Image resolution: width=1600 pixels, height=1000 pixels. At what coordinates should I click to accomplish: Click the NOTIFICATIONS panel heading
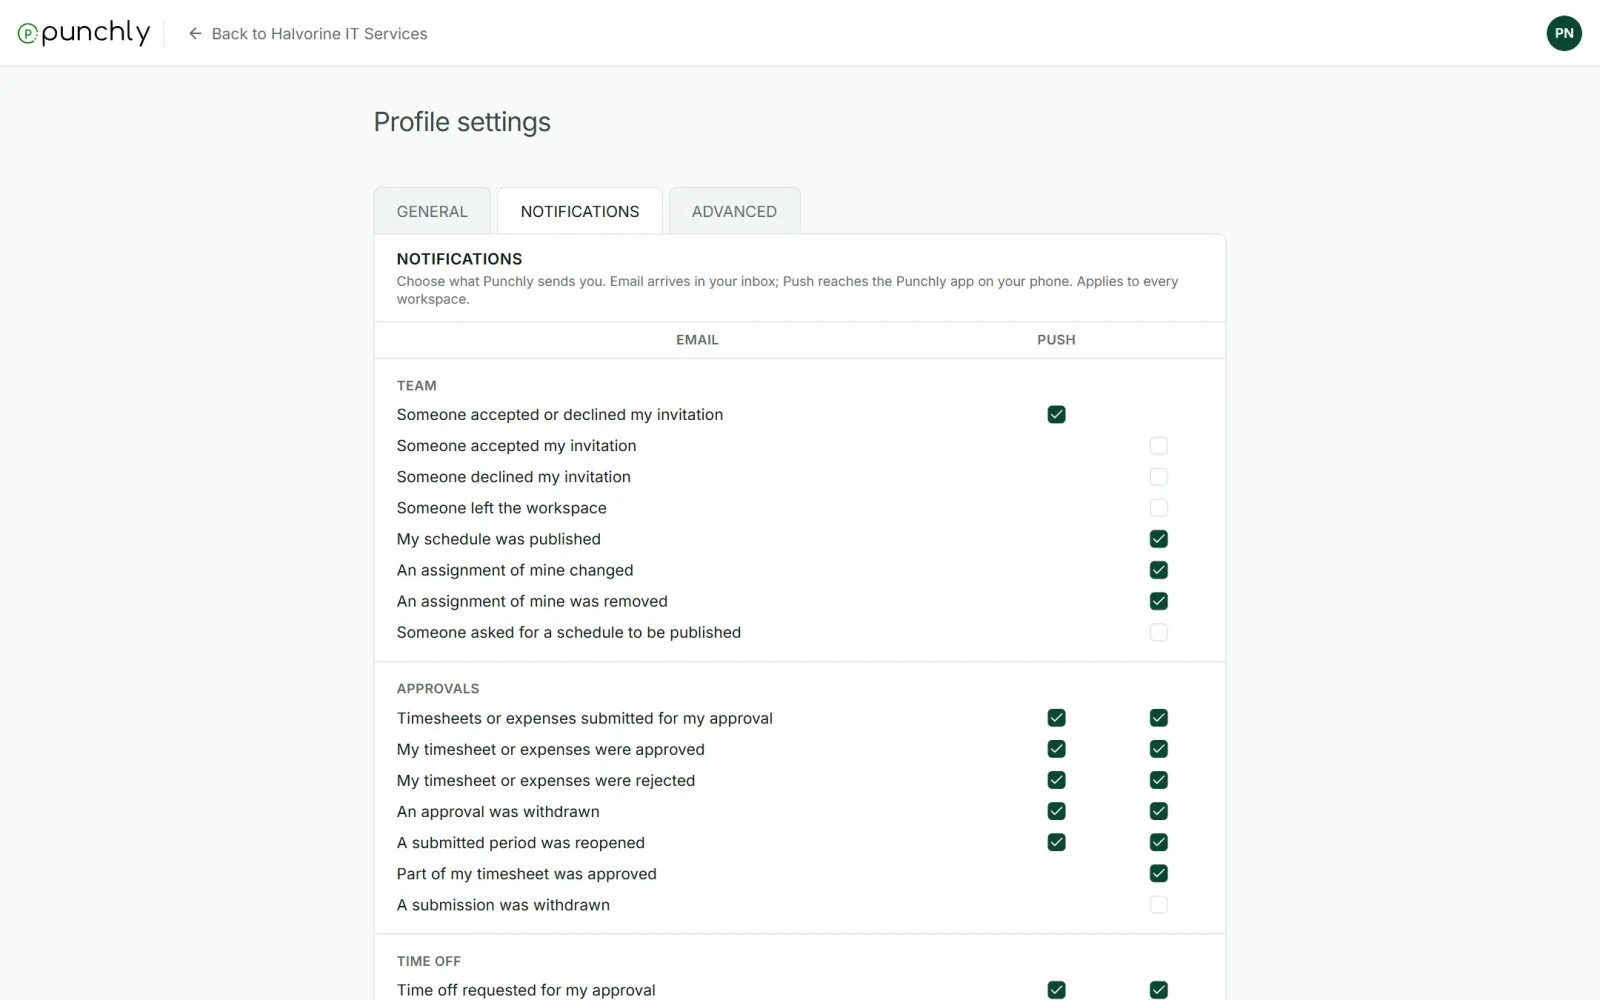click(459, 259)
